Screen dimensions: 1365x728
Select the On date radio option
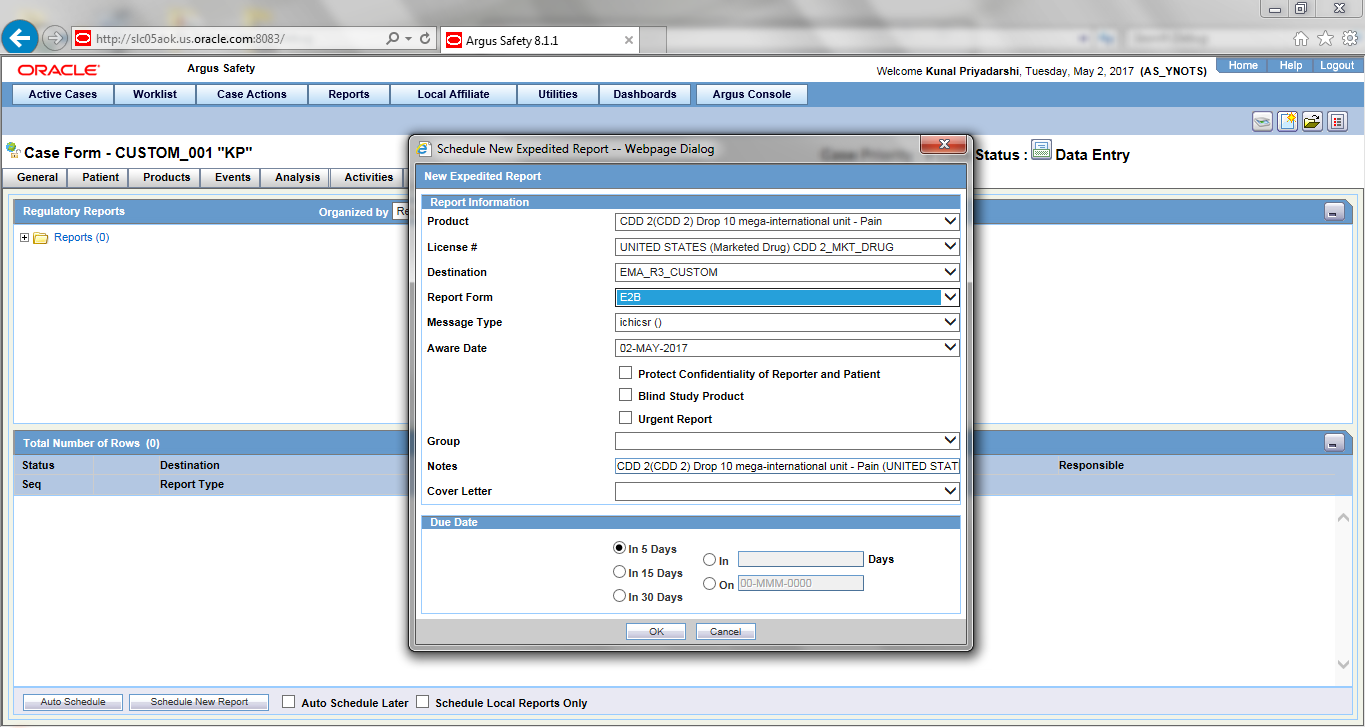710,584
